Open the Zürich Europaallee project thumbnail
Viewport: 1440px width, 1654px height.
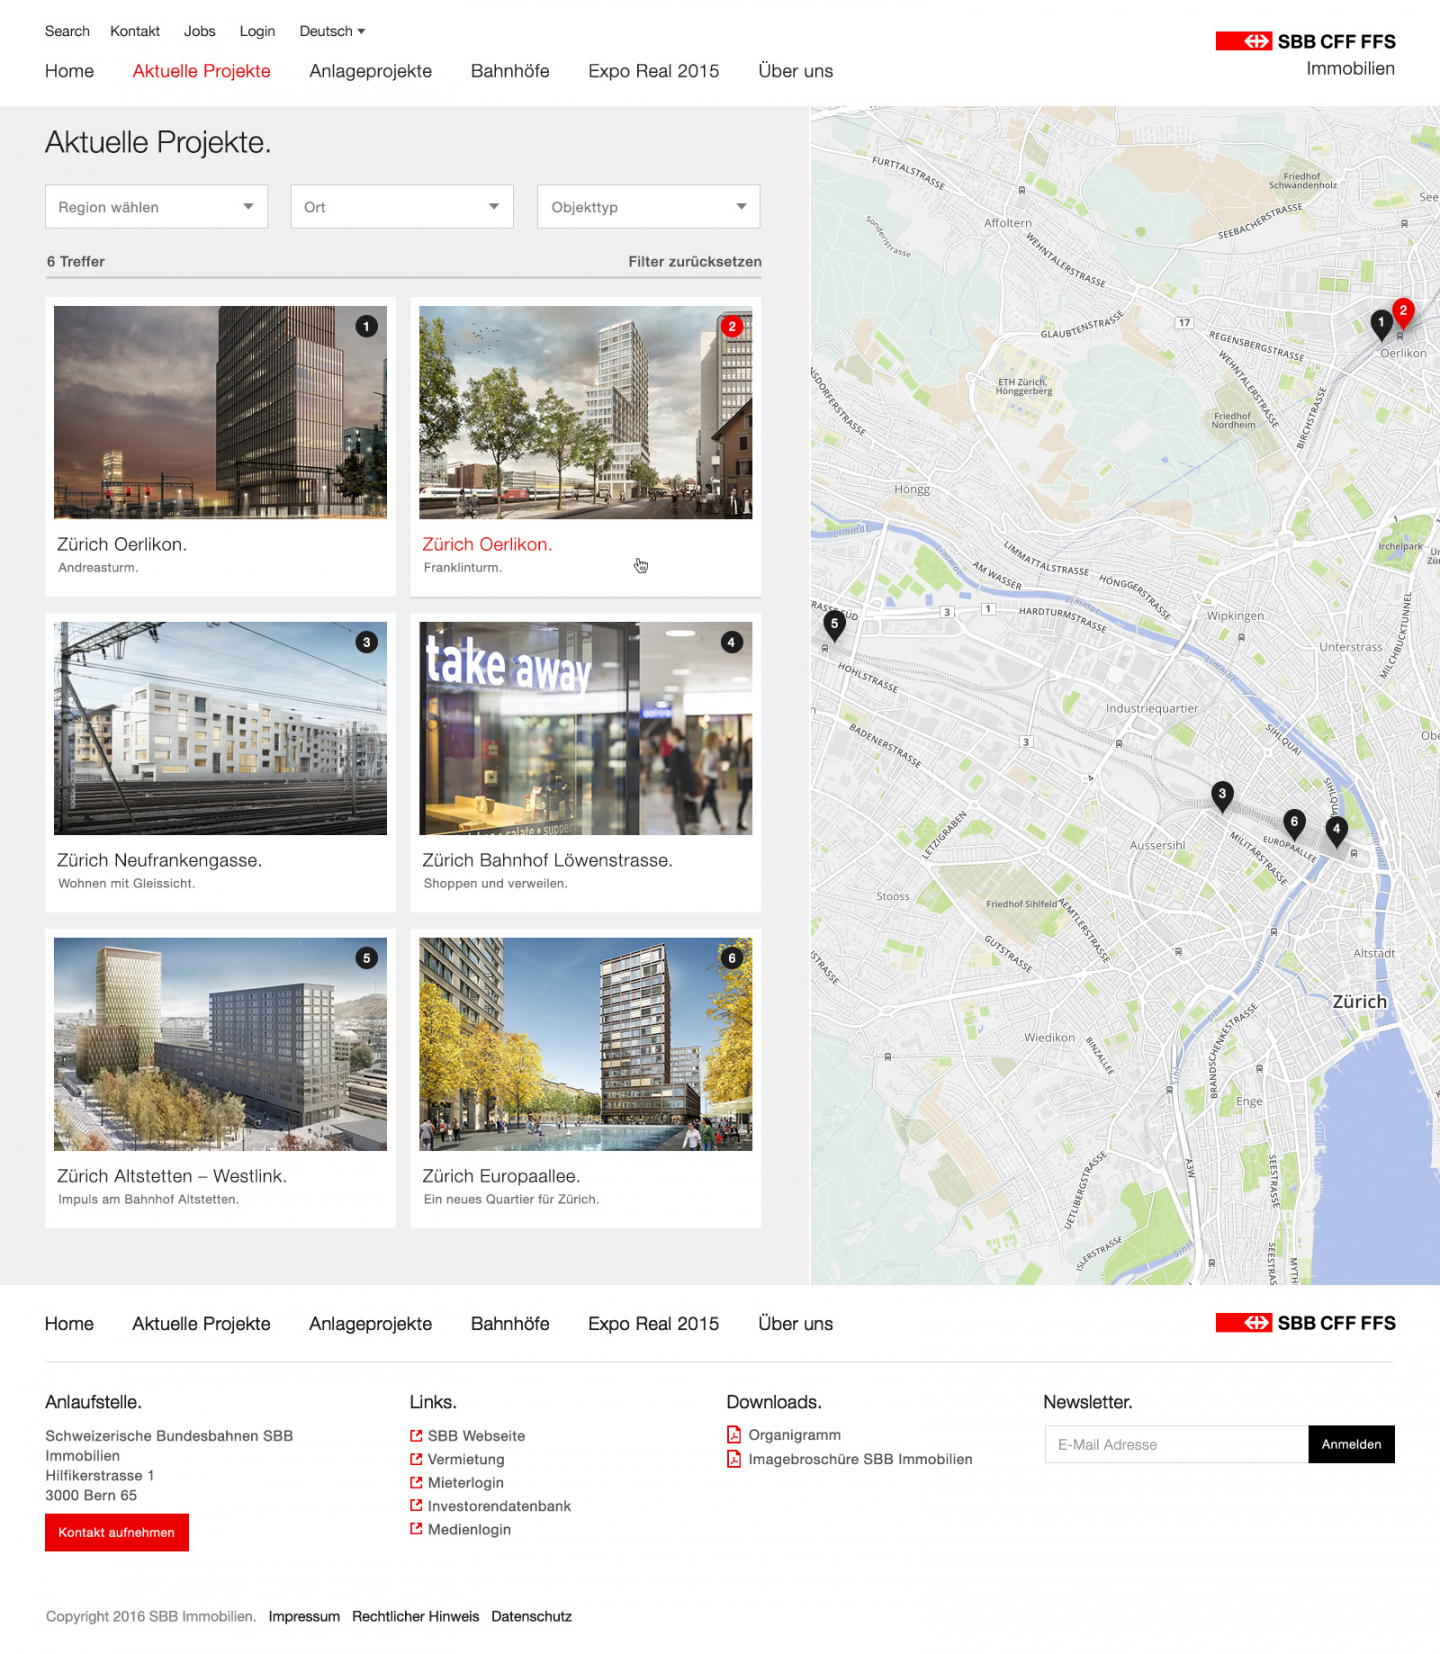585,1044
